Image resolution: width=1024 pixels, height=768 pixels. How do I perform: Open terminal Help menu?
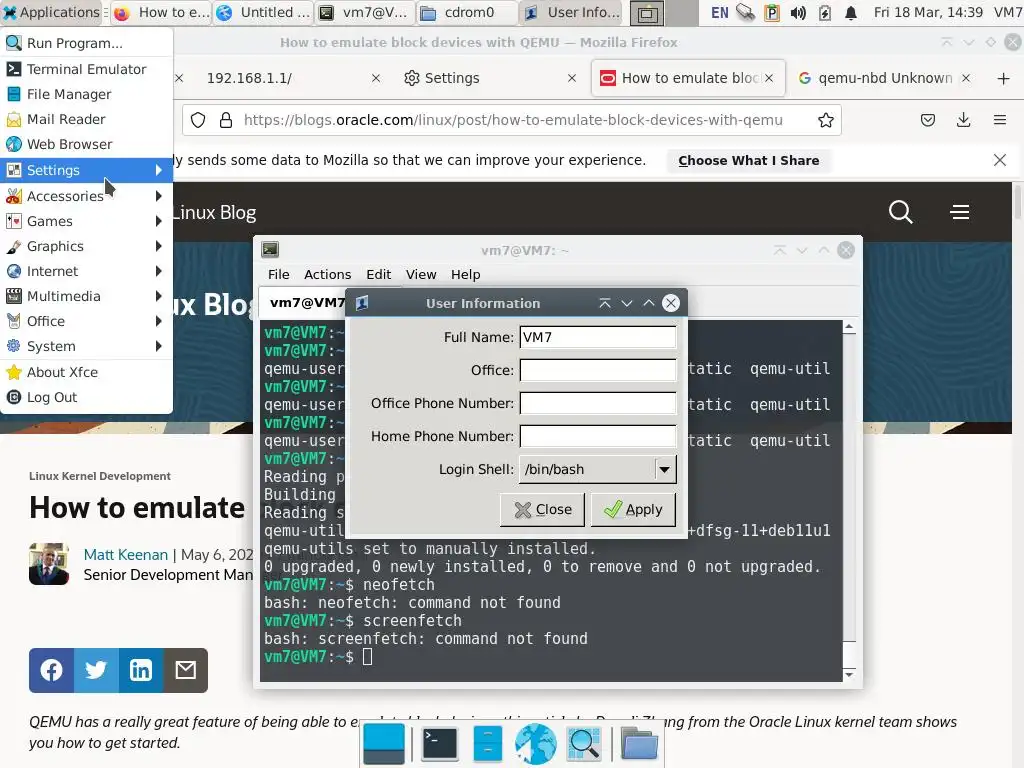coord(466,274)
